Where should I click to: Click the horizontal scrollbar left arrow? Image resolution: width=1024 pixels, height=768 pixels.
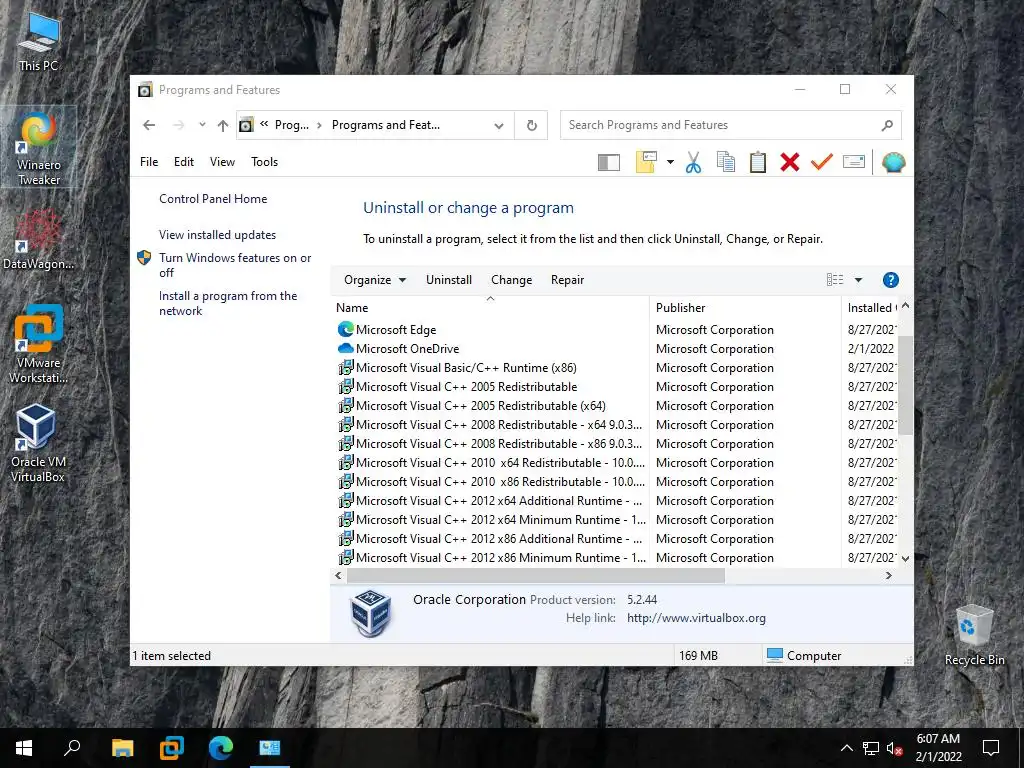(x=338, y=575)
